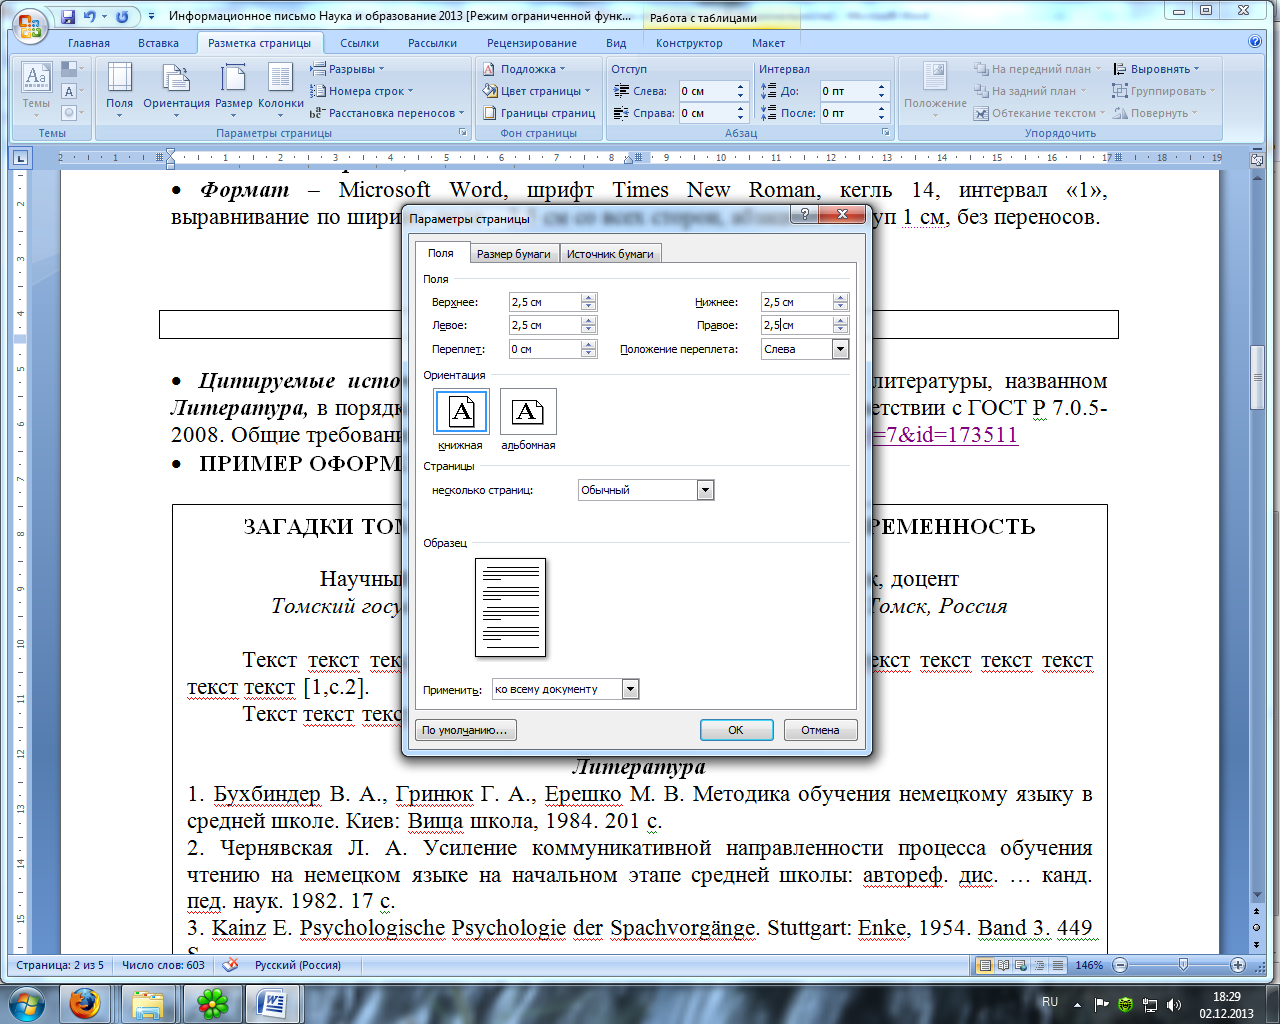Open the Review (Рецензирование) ribbon tab
1280x1024 pixels.
point(532,43)
